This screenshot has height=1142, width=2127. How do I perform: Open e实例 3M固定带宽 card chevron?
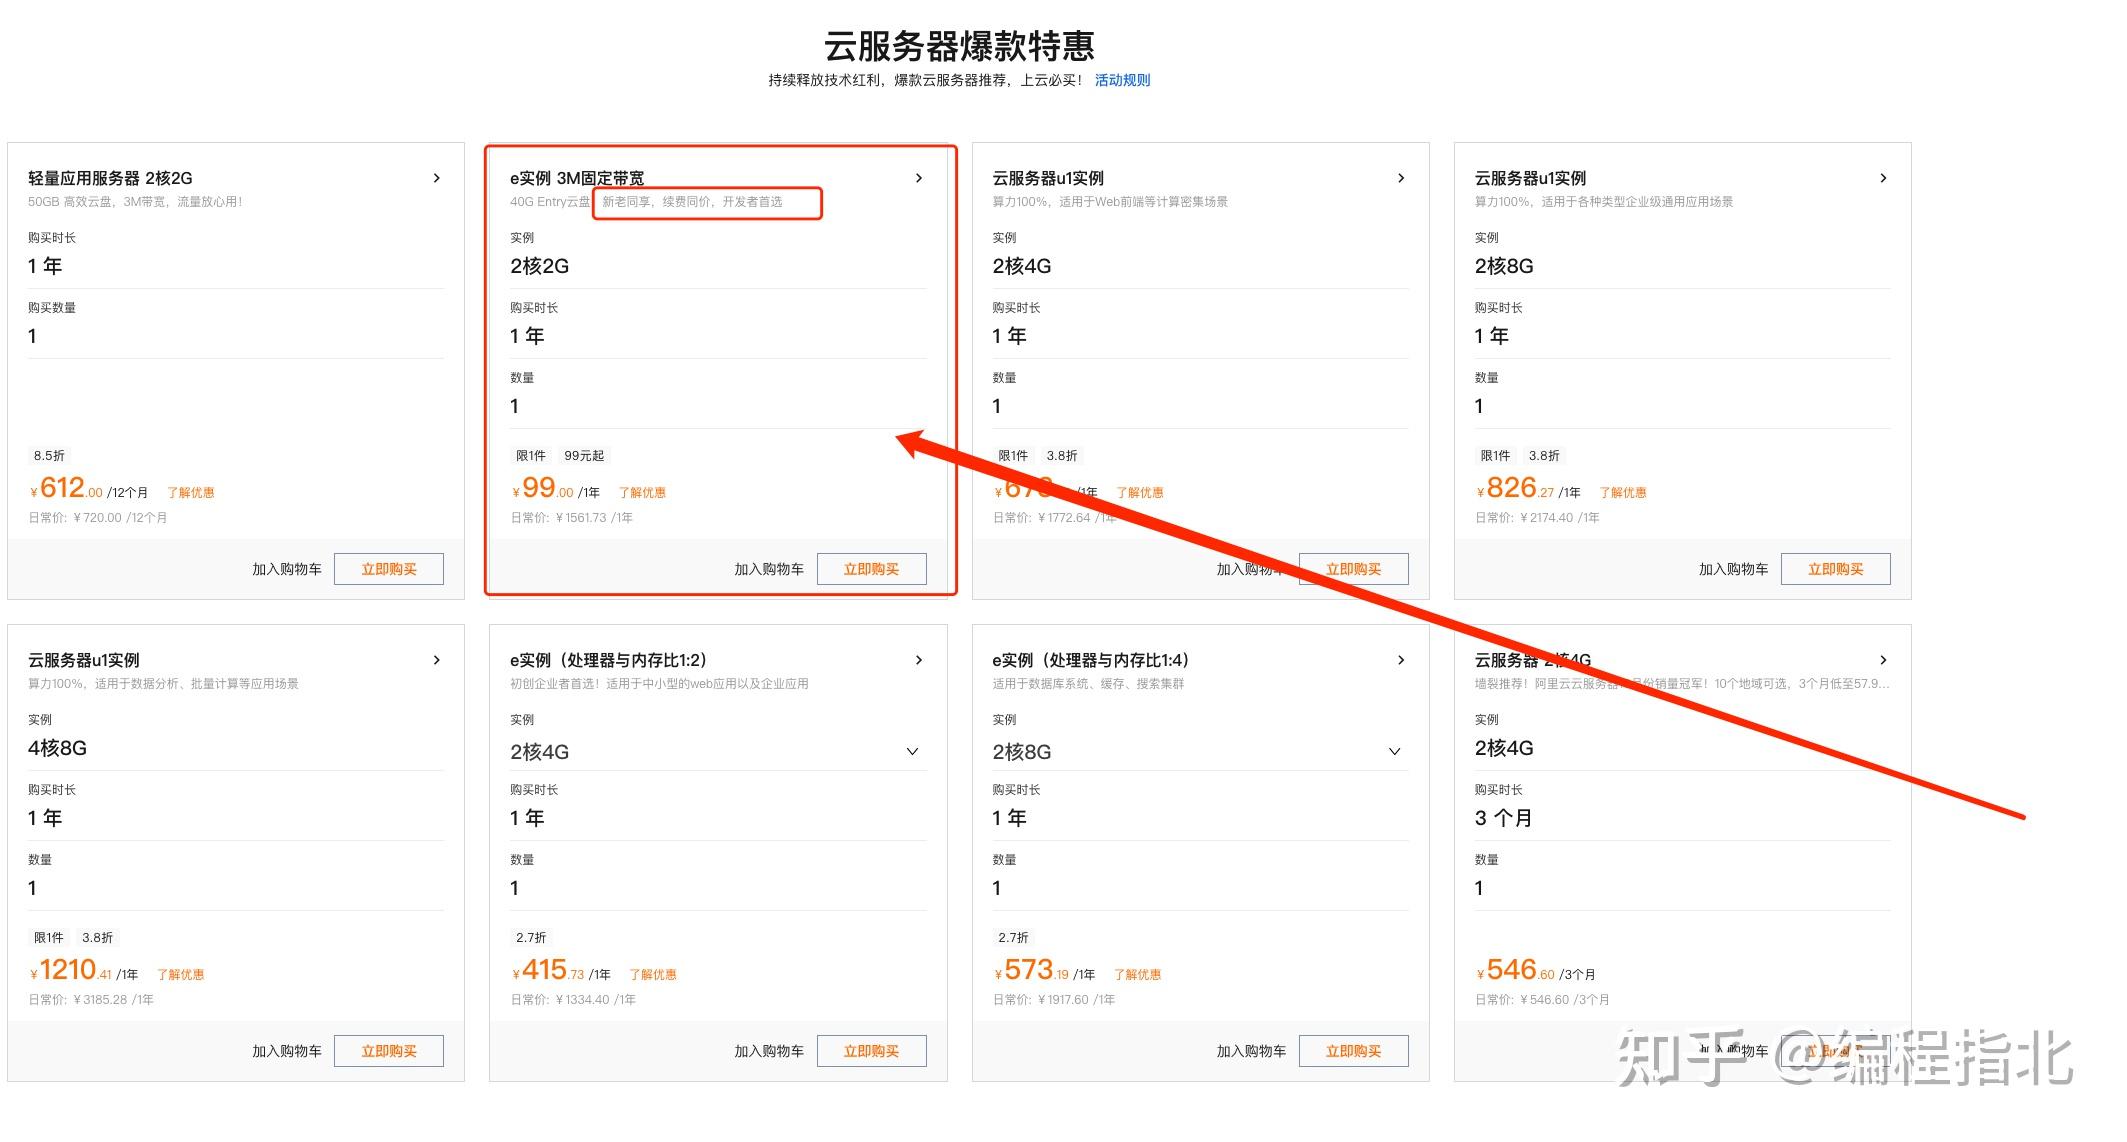[919, 178]
